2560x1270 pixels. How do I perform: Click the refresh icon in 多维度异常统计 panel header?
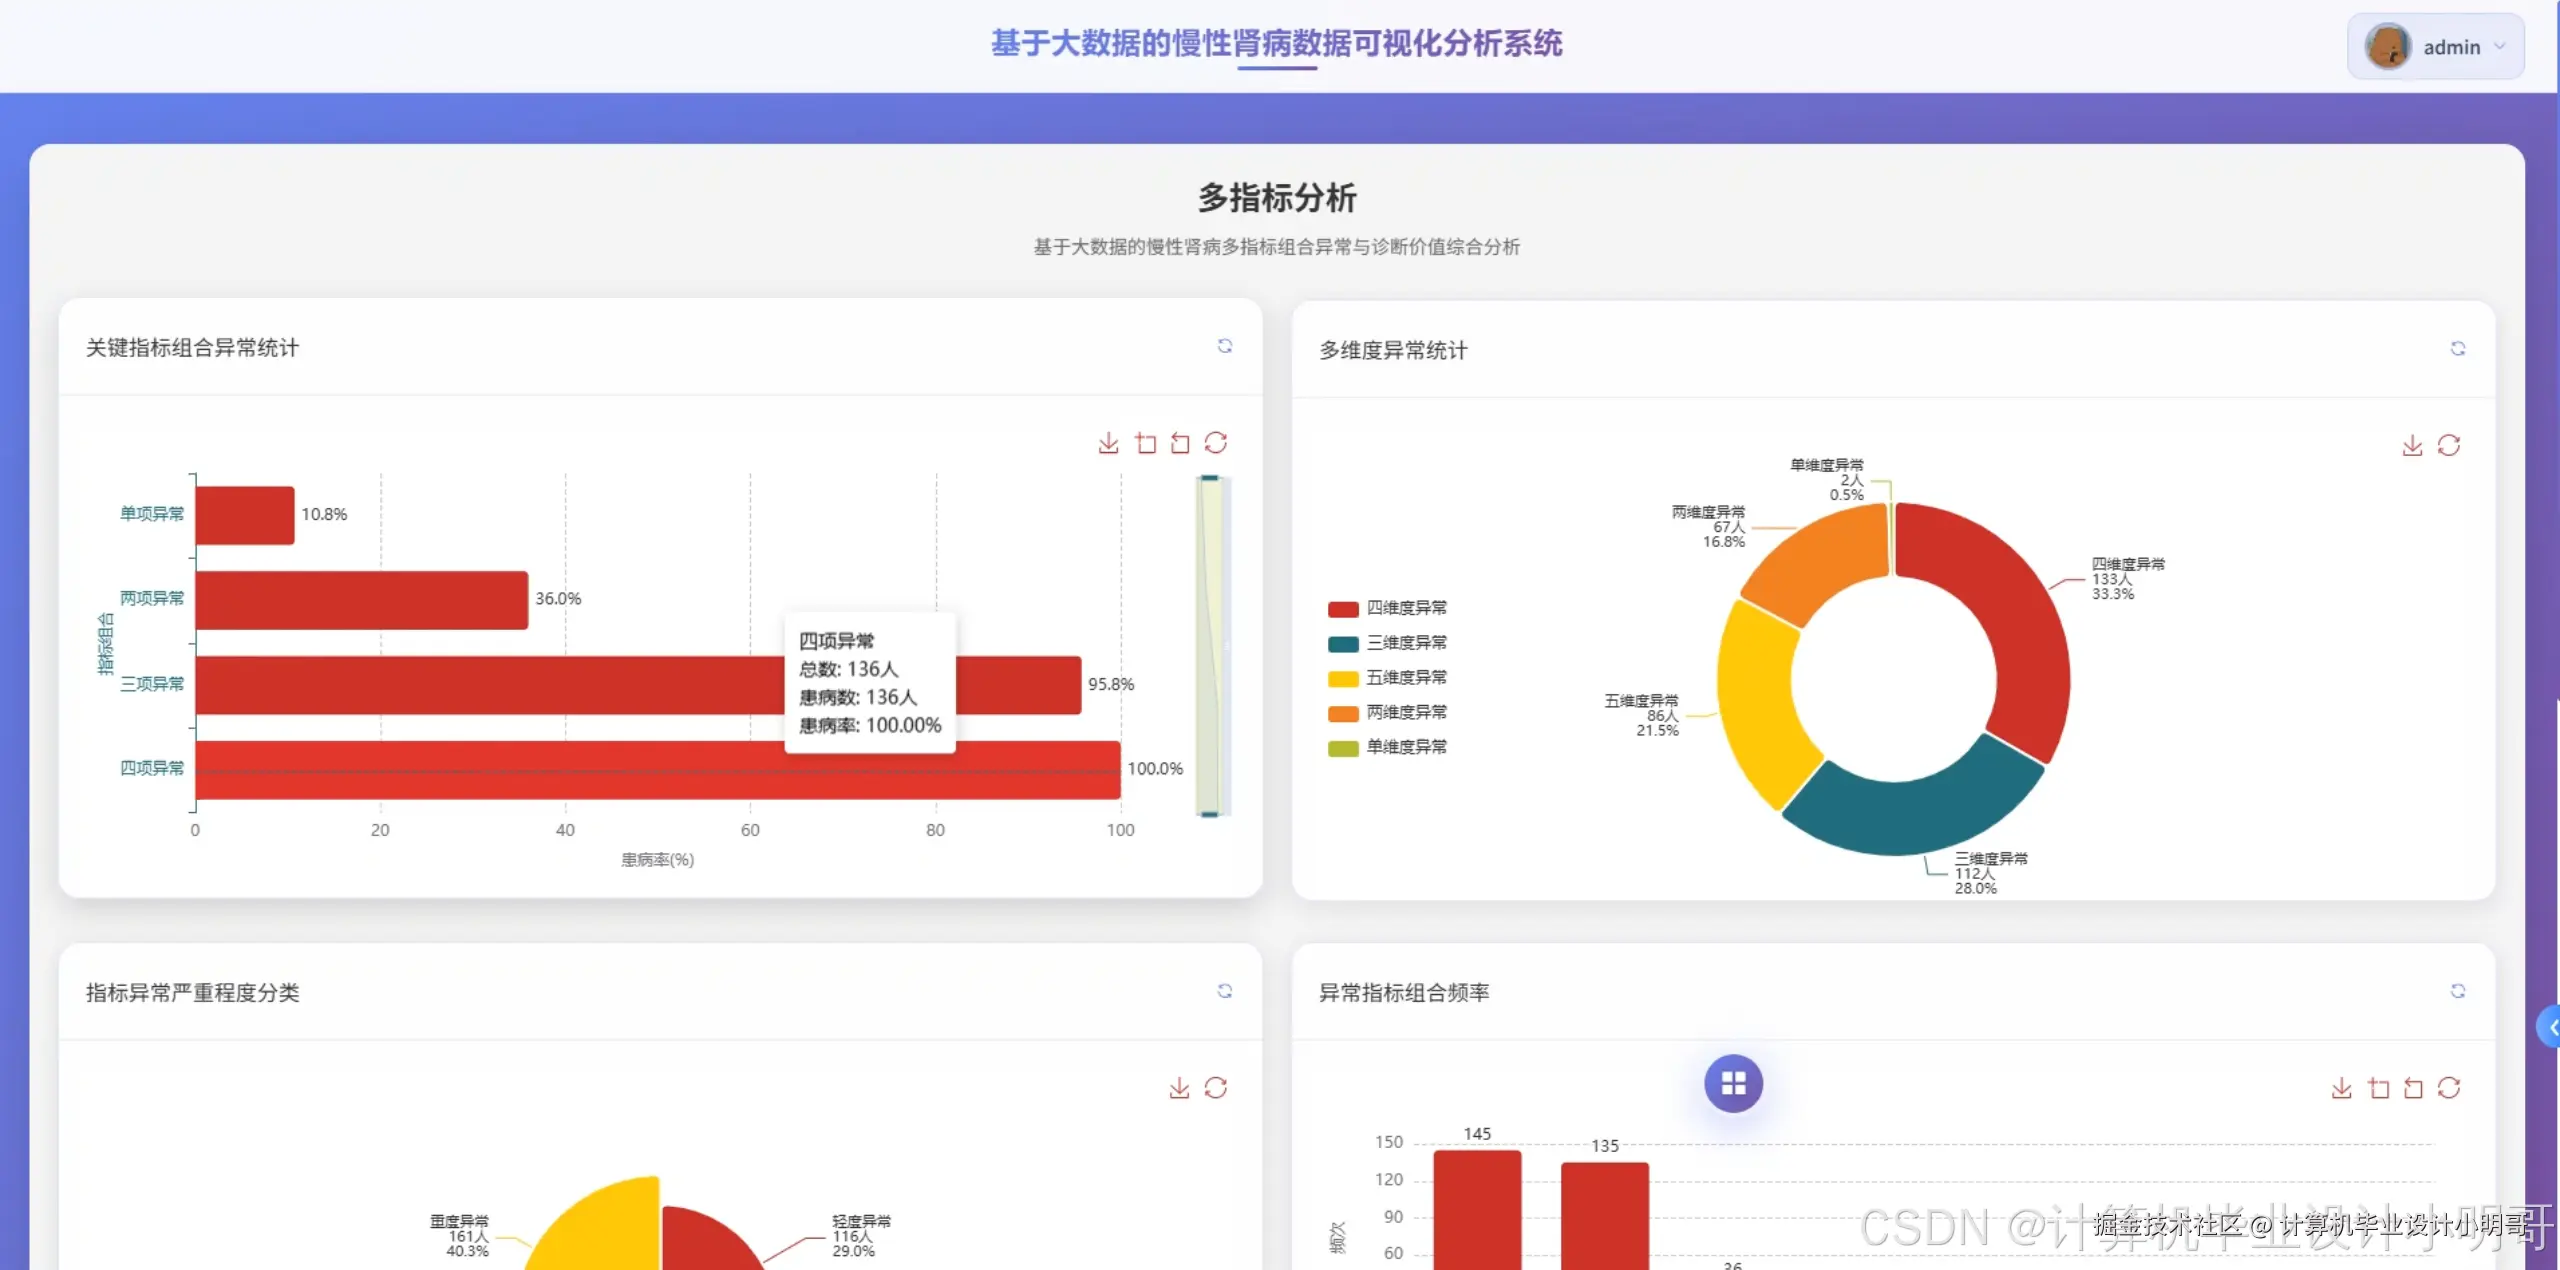point(2459,348)
